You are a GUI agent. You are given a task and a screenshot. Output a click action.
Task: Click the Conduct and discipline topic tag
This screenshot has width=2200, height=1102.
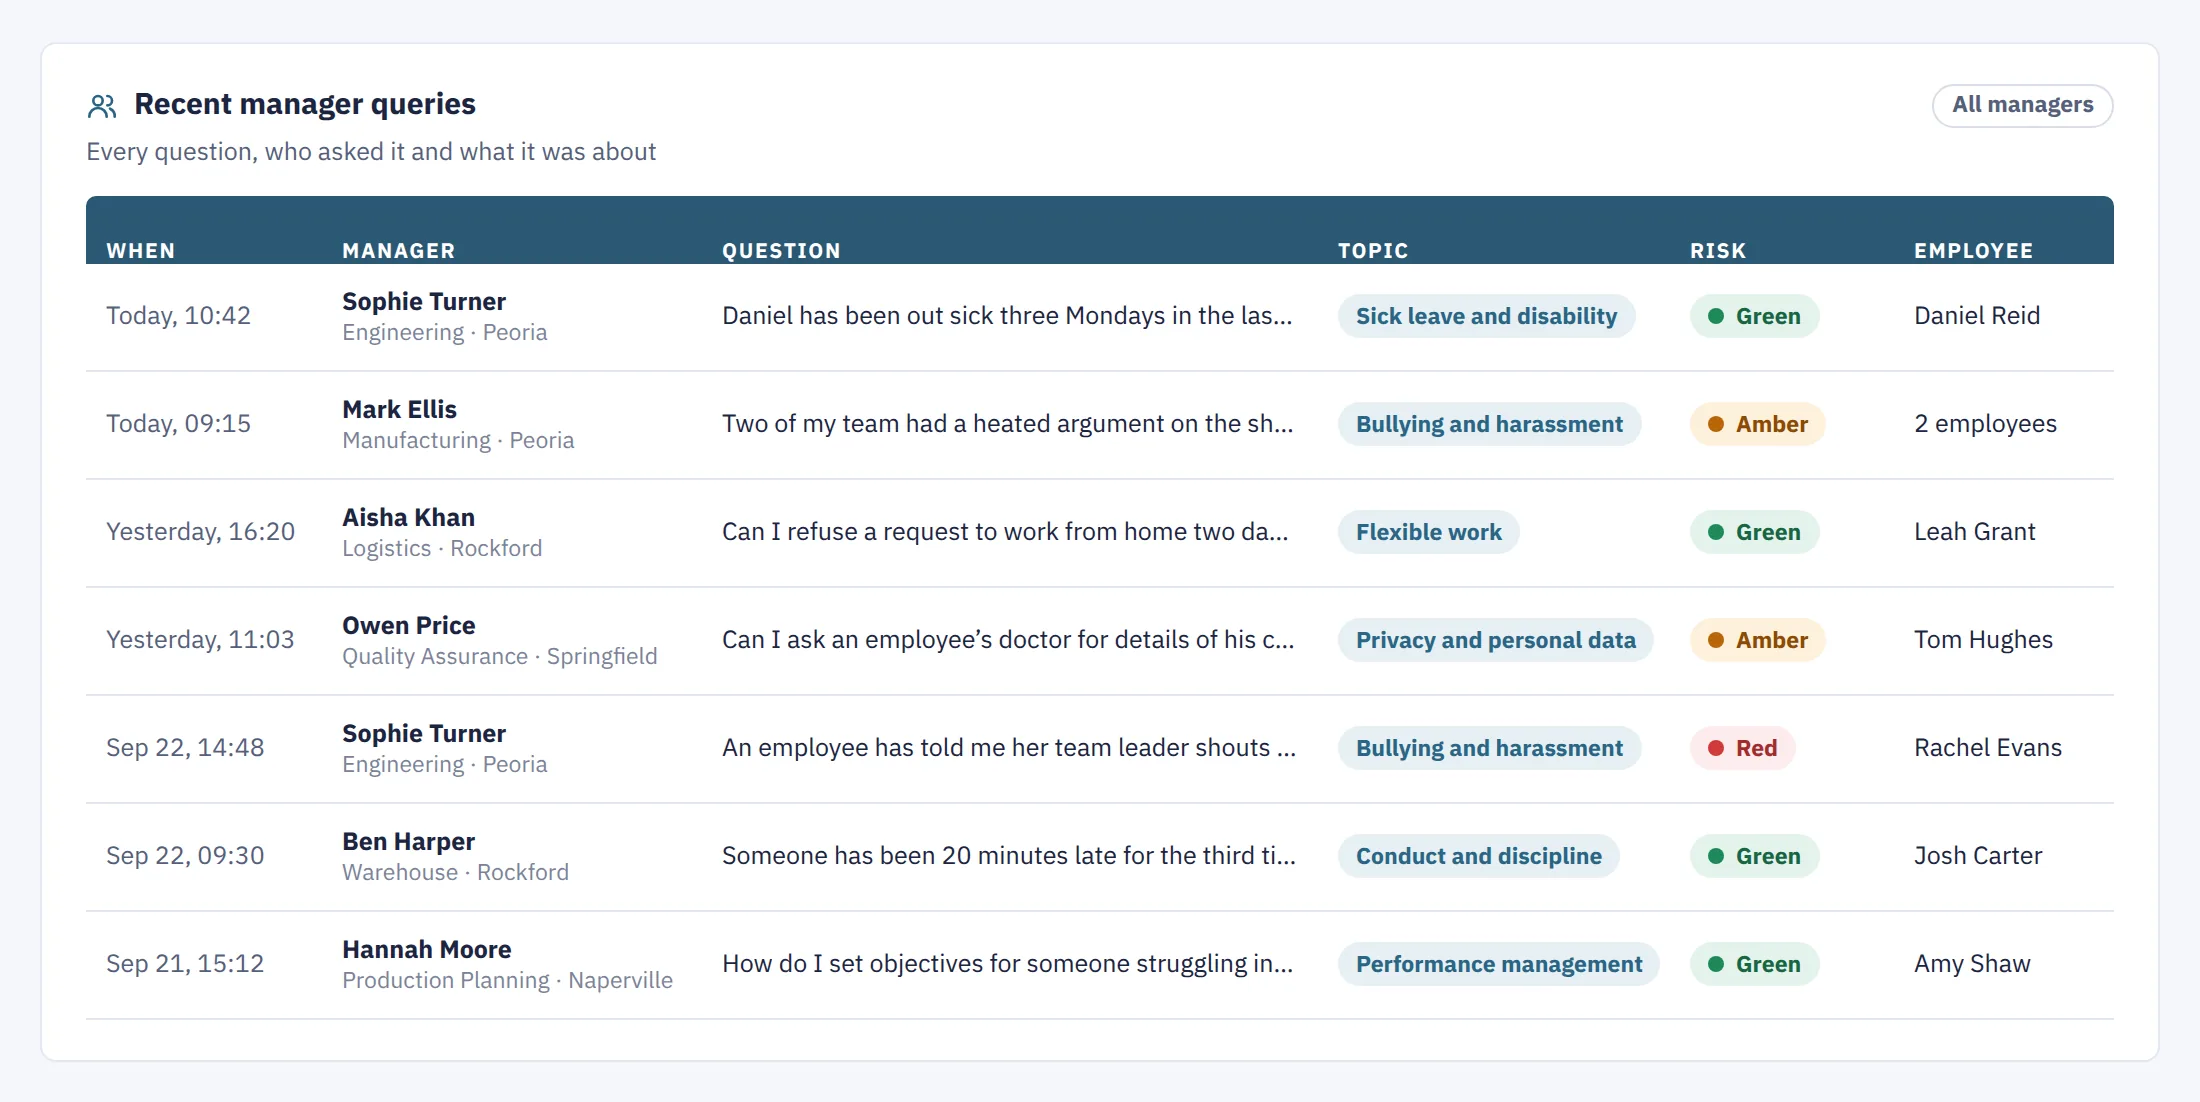pyautogui.click(x=1478, y=856)
